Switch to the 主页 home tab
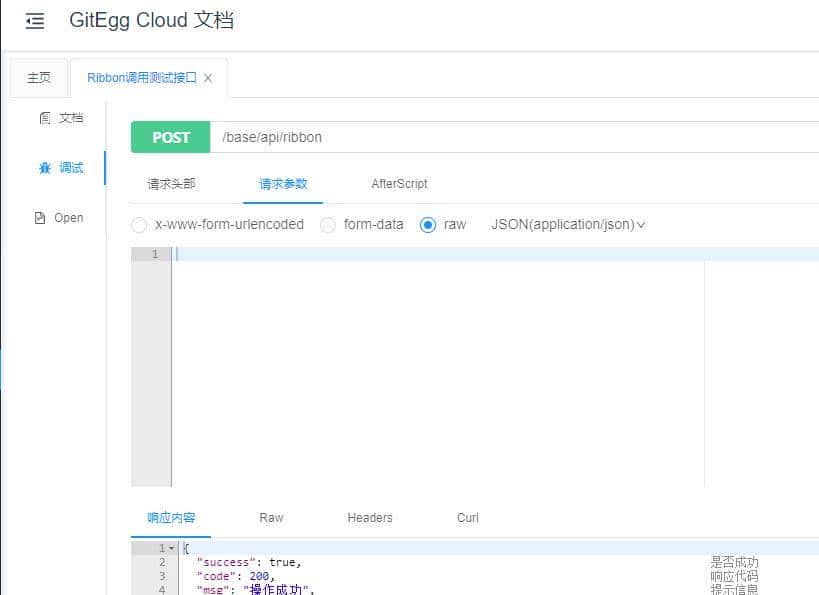This screenshot has height=595, width=819. coord(38,77)
